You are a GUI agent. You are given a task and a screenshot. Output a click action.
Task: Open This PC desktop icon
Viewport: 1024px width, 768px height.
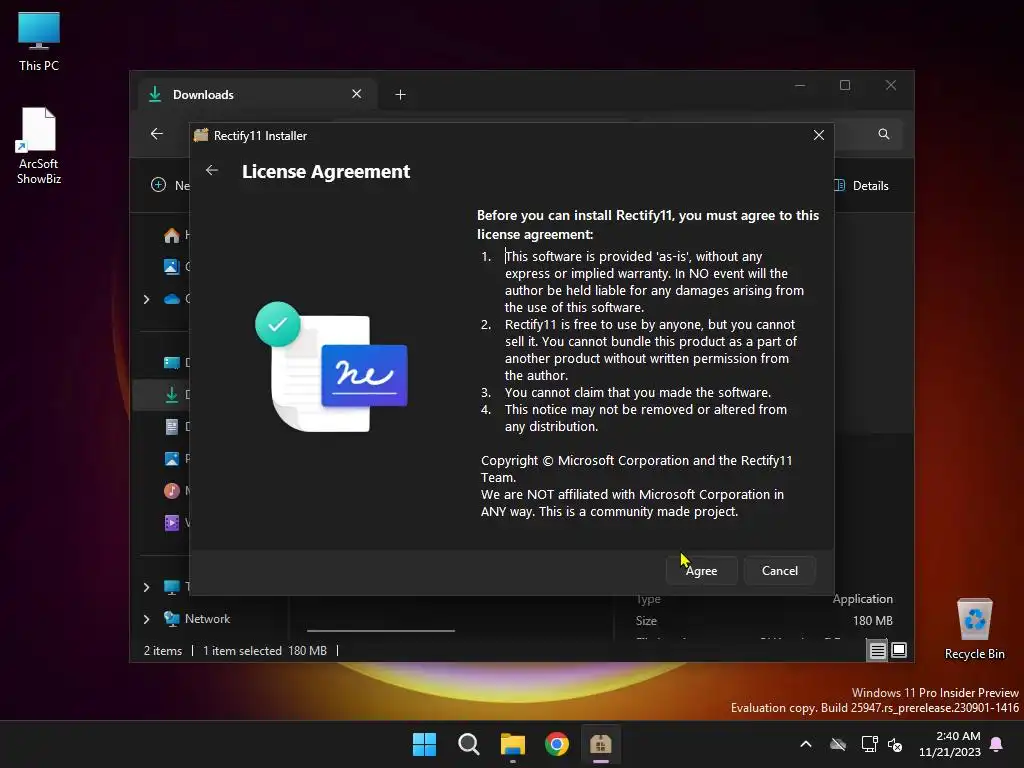39,41
